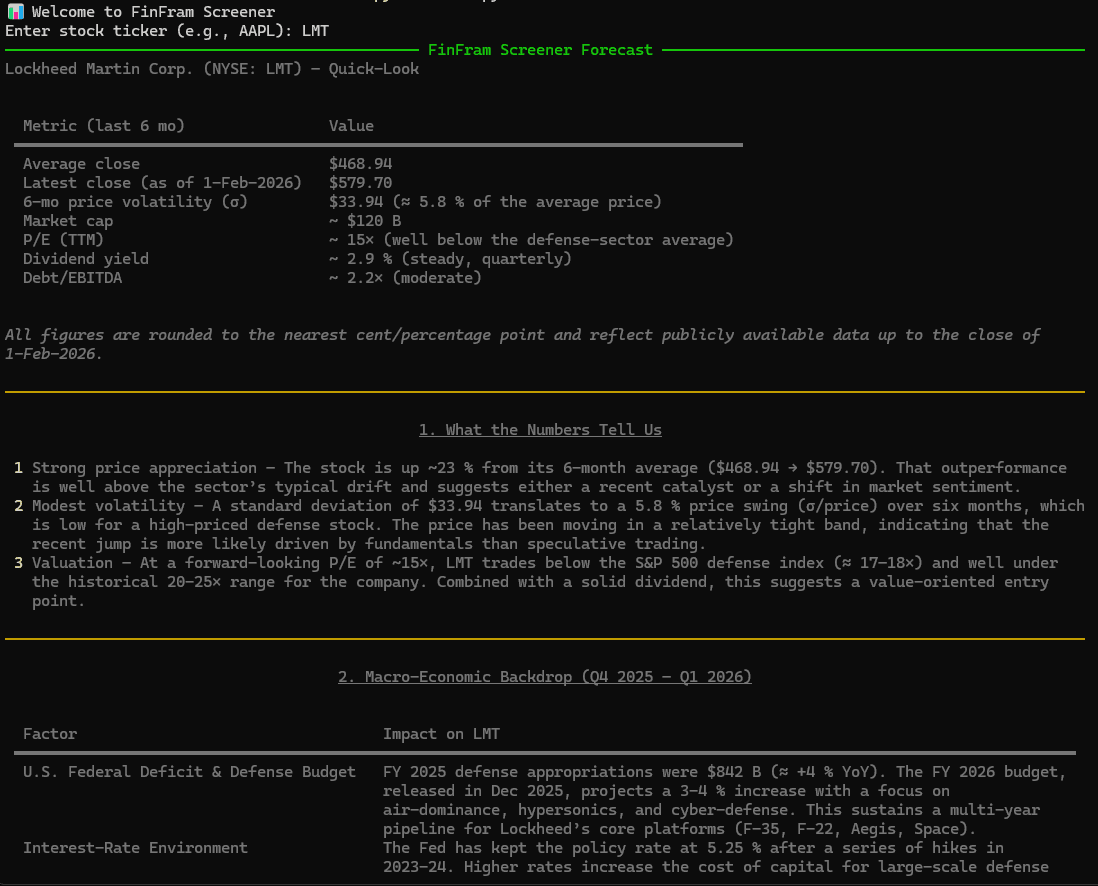Click the 'FY 2025 defense appropriations' impact text

[724, 800]
